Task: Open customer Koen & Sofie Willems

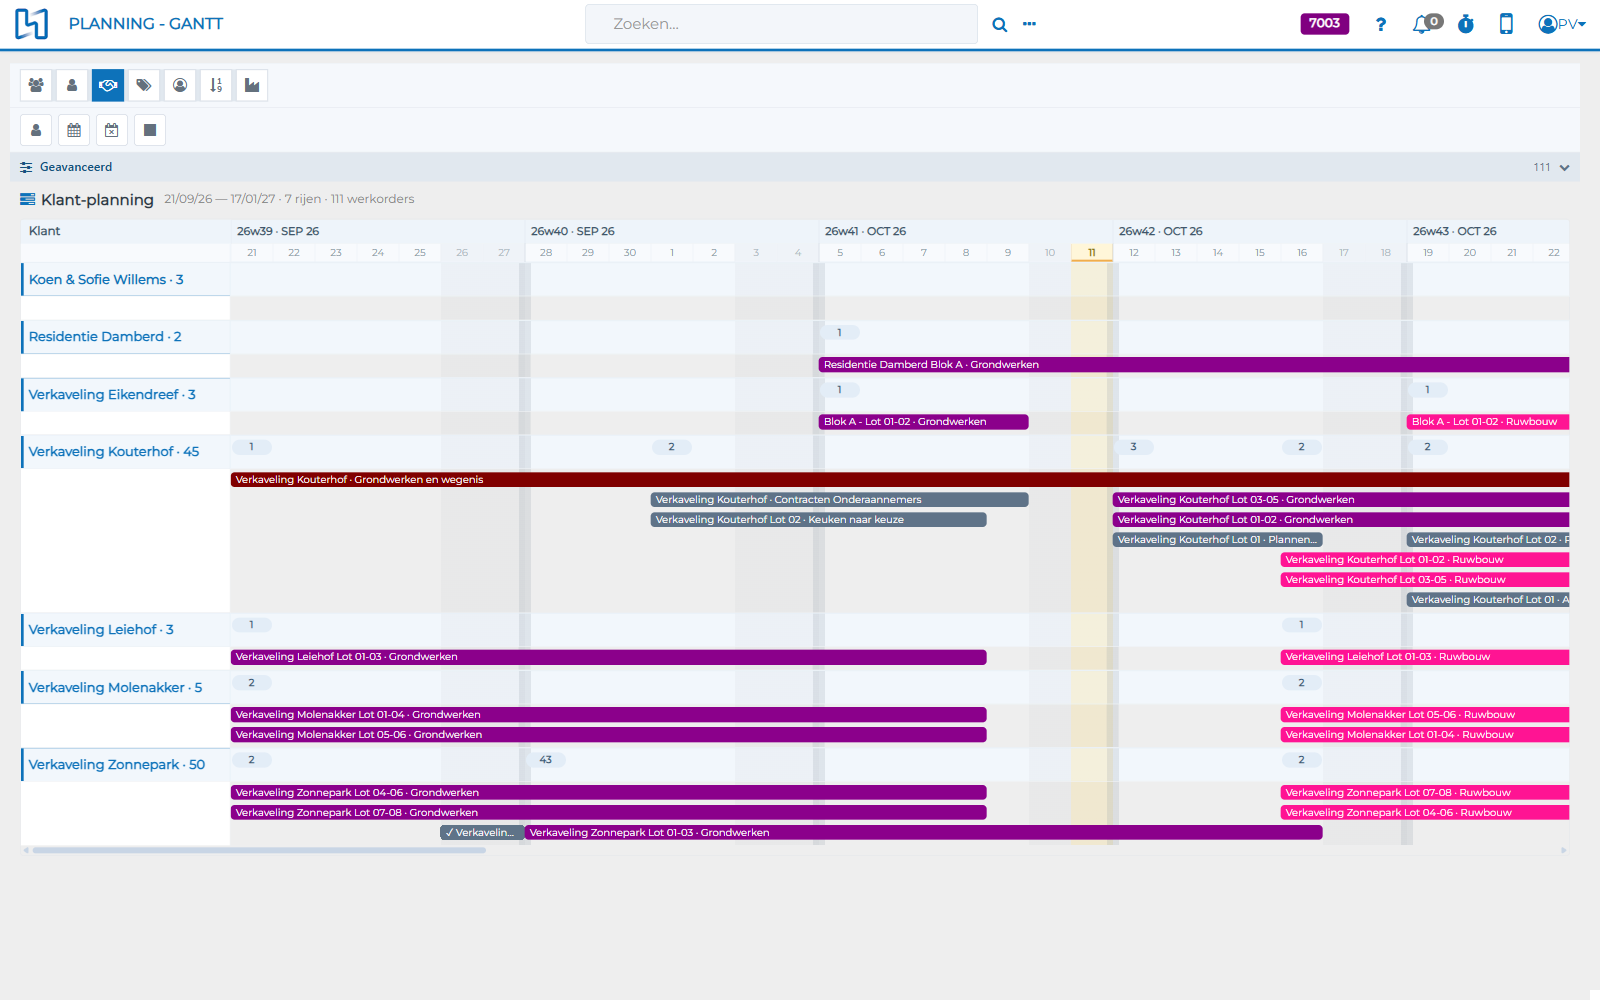Action: tap(106, 280)
